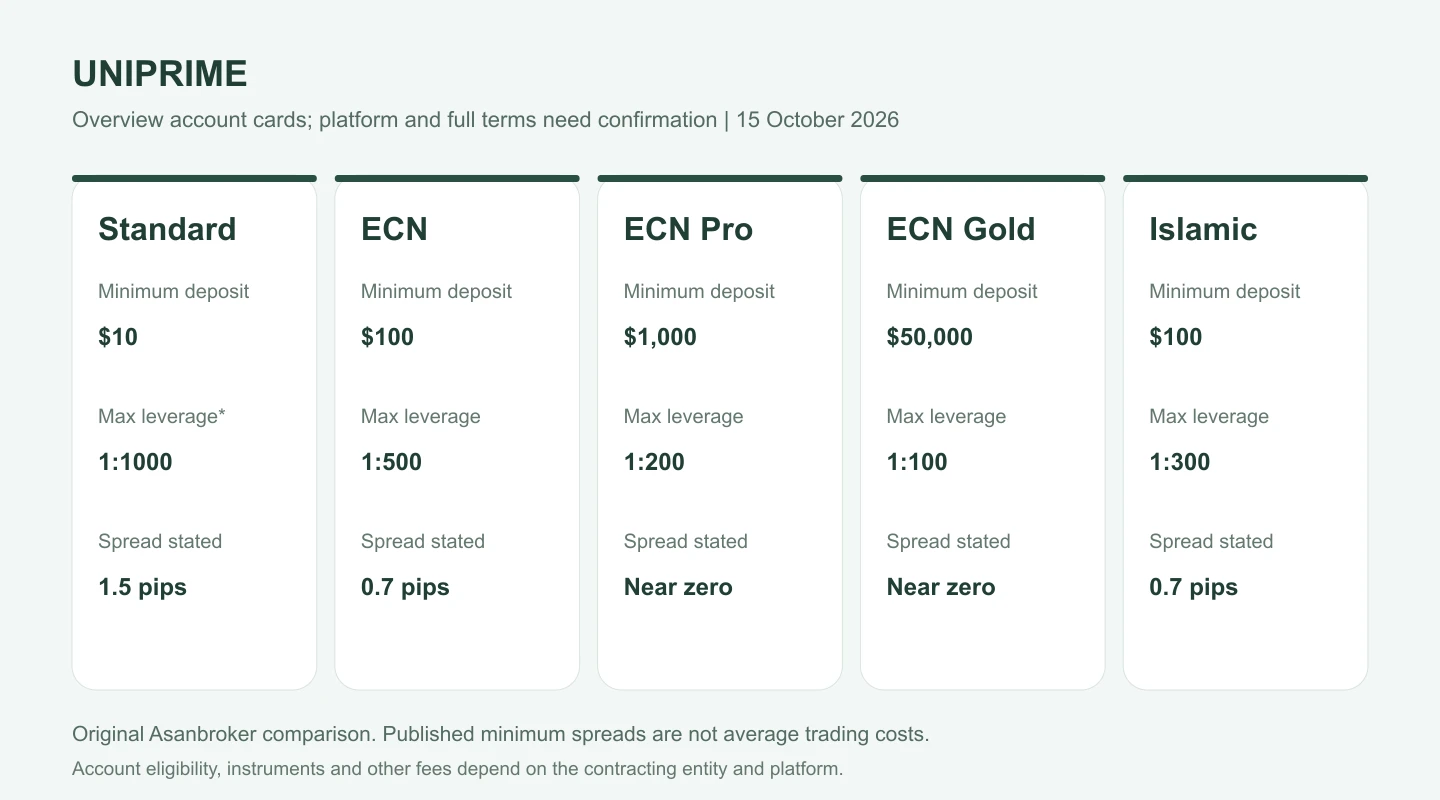Click the Max leverage* label with asterisk
This screenshot has width=1440, height=800.
pyautogui.click(x=162, y=417)
